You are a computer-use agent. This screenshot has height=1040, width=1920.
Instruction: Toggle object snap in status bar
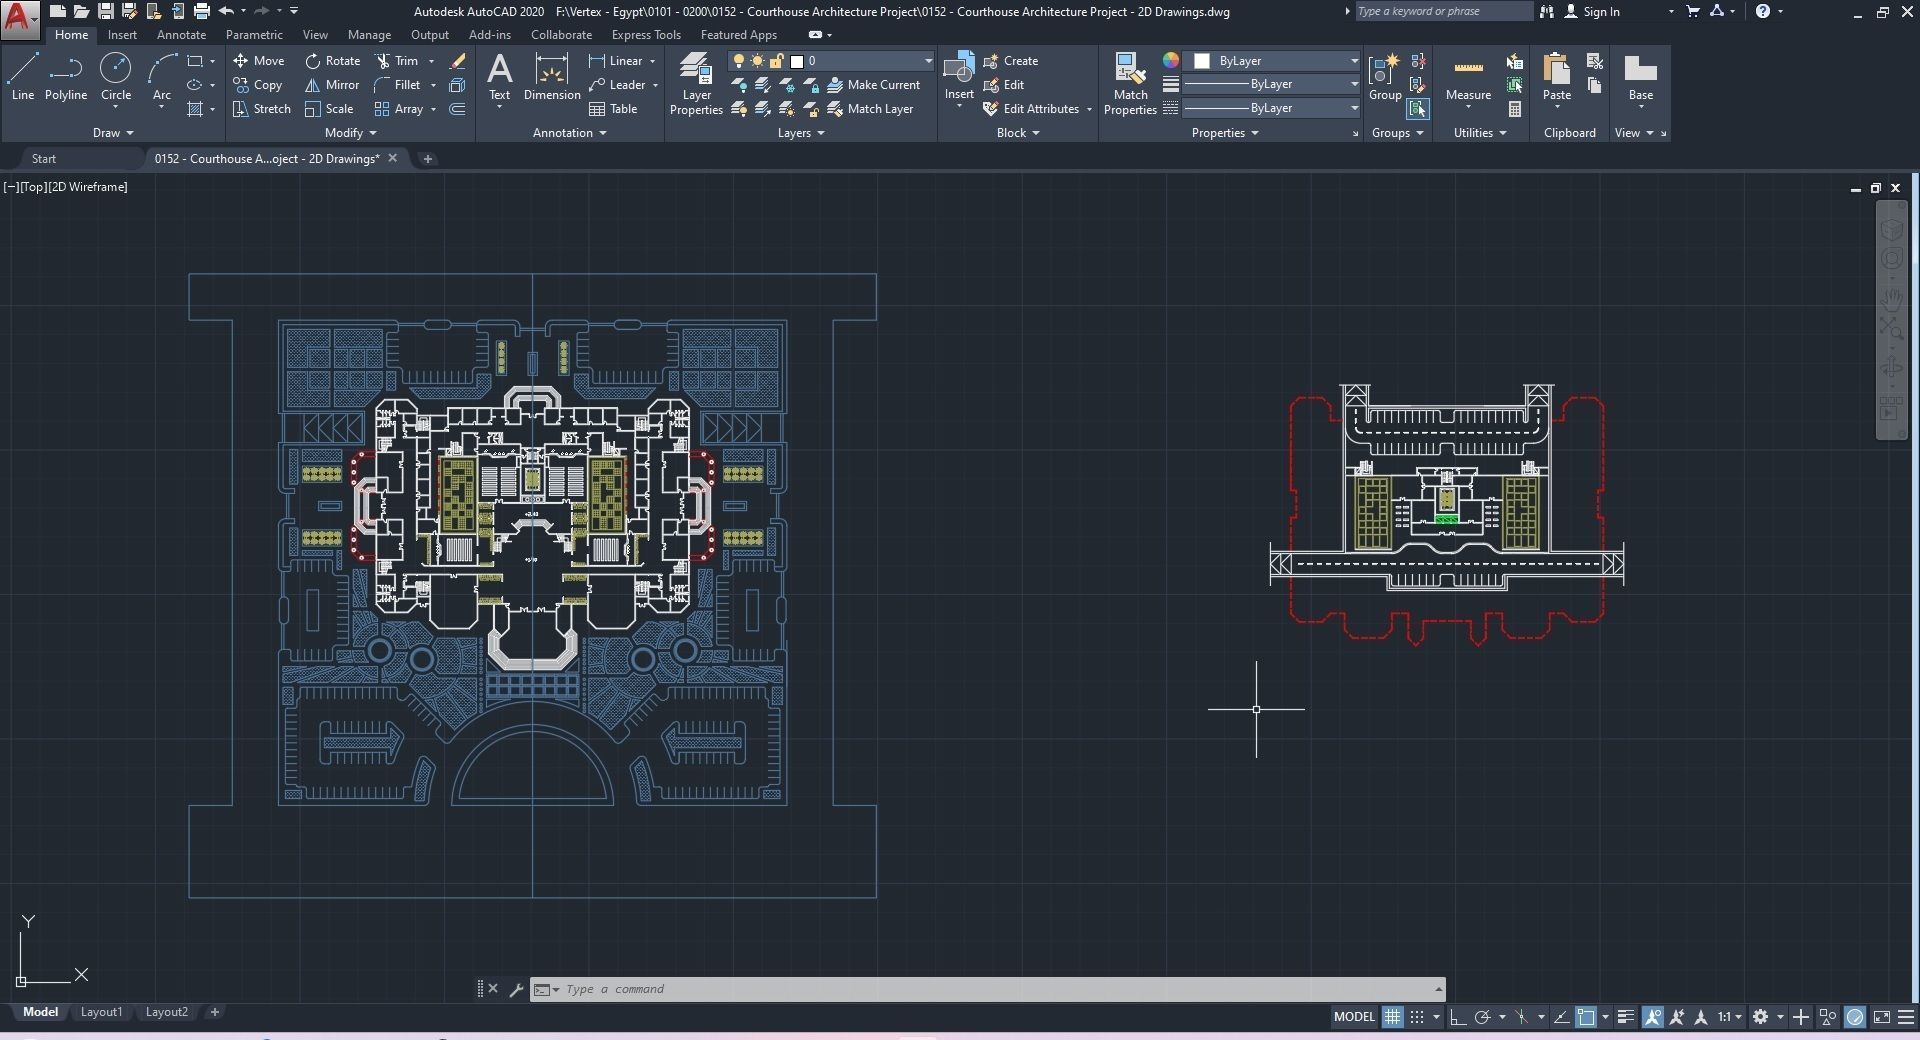tap(1586, 1017)
